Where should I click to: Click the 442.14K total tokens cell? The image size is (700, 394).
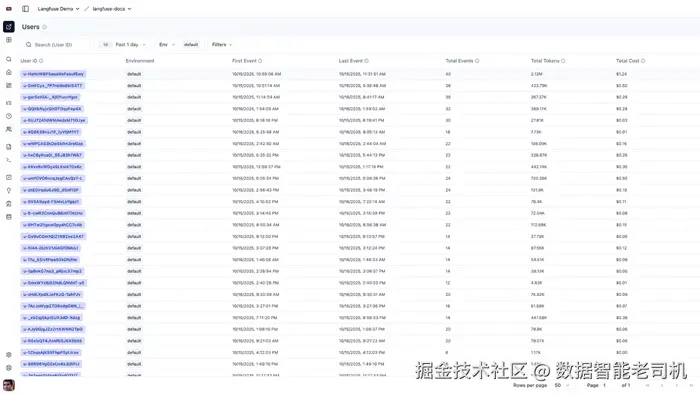(539, 167)
